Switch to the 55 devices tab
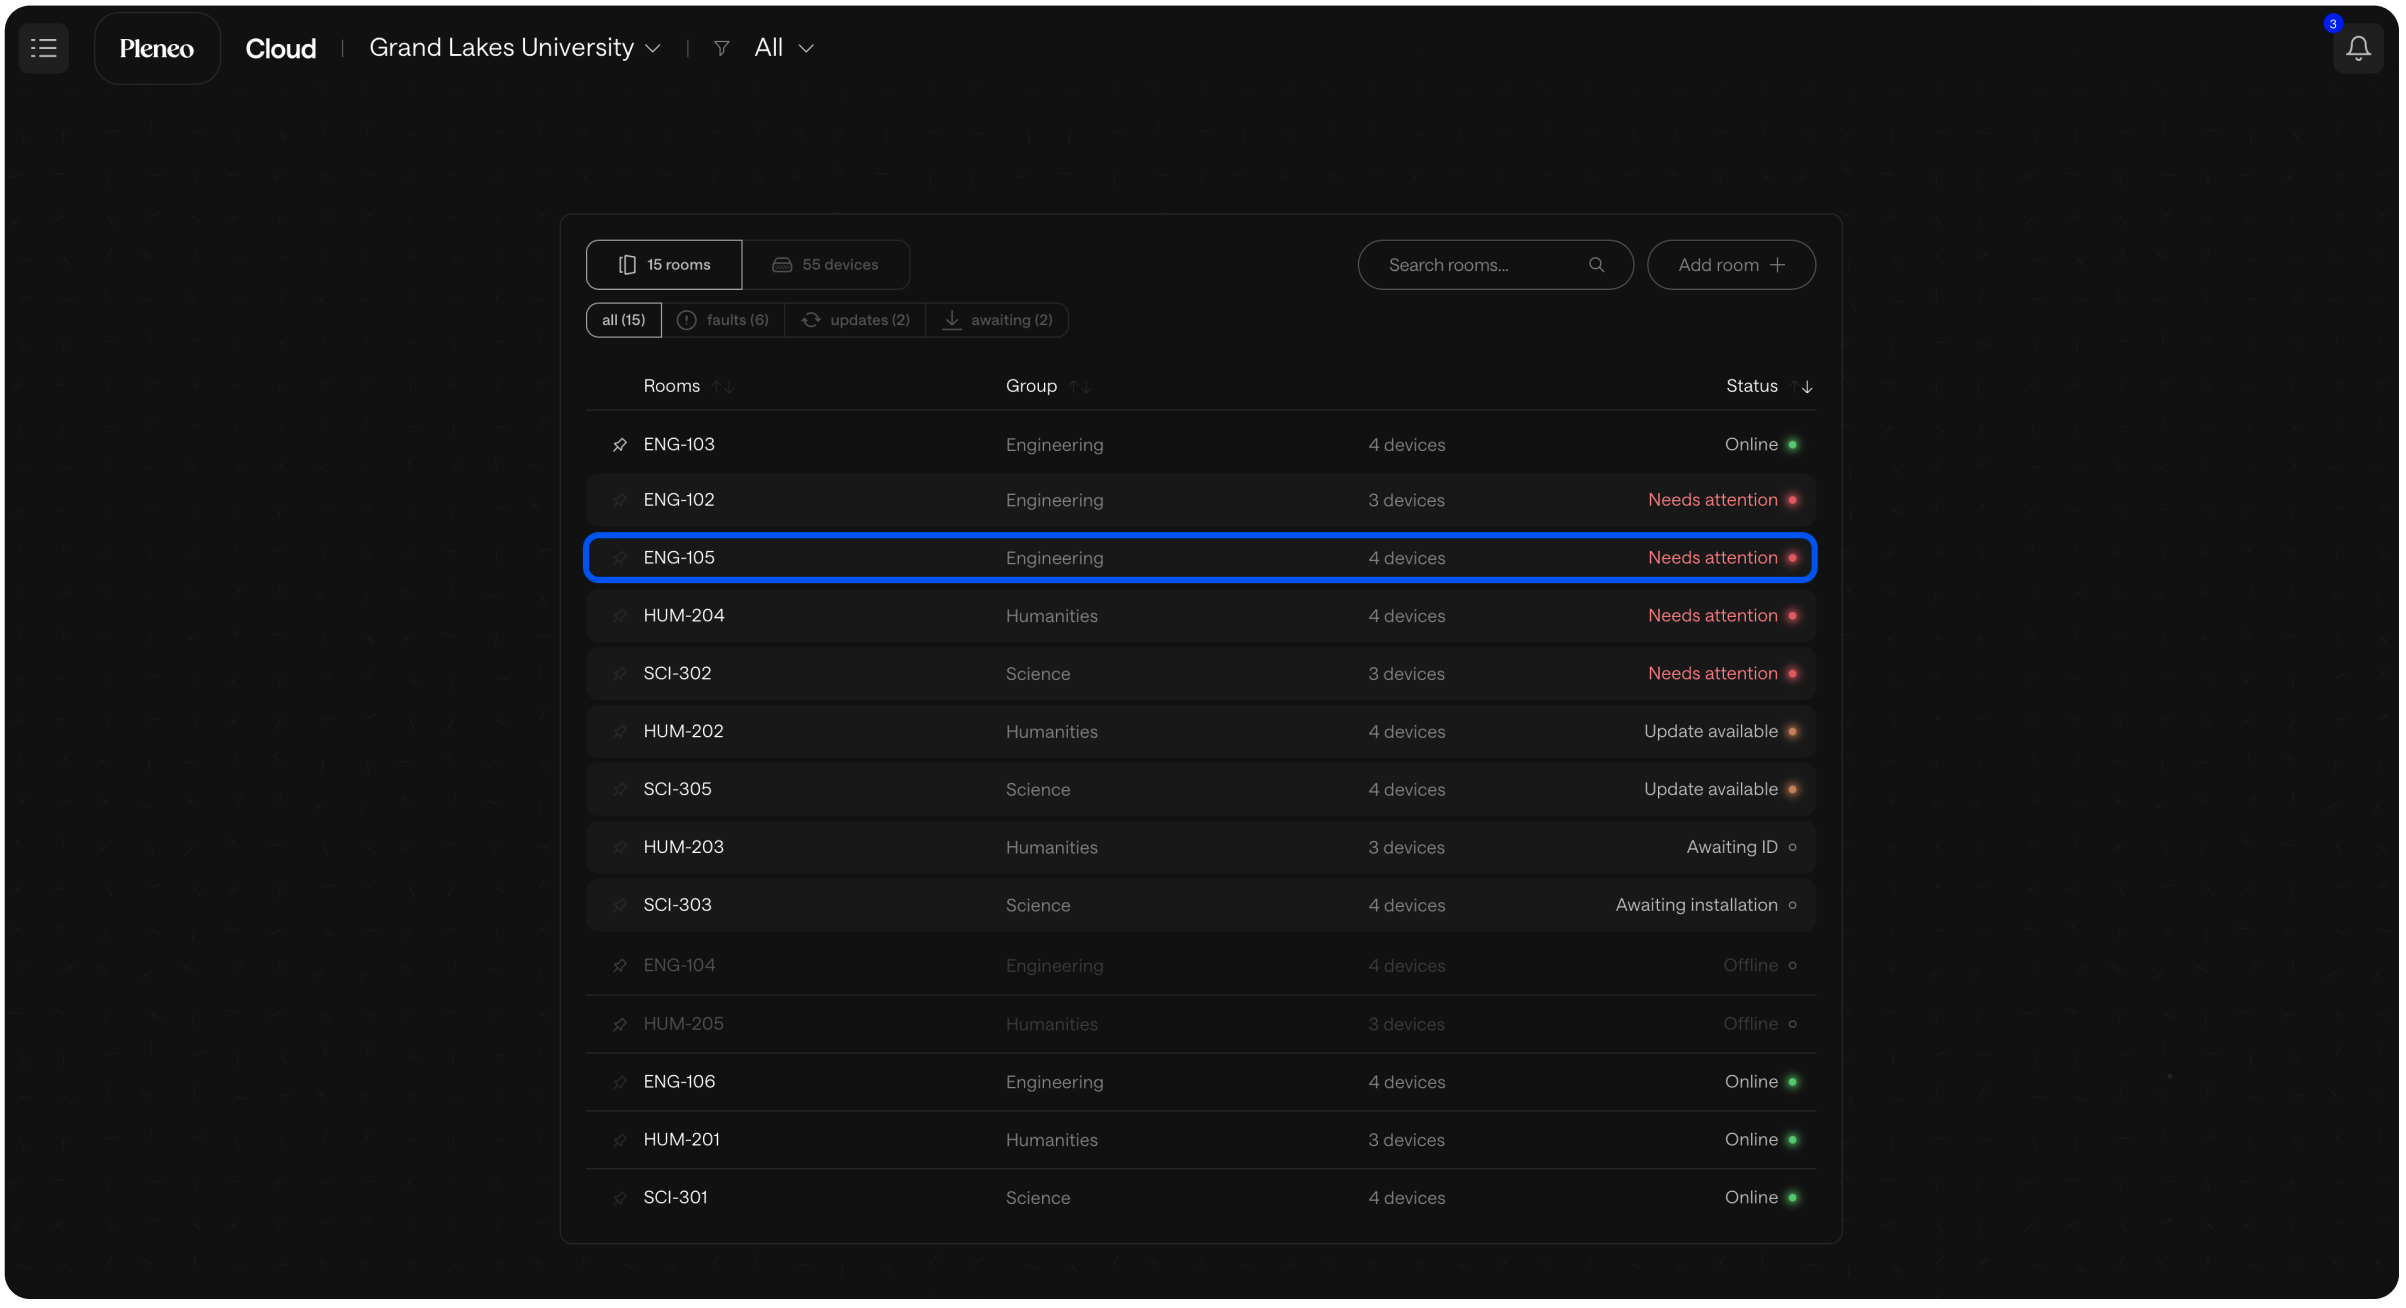This screenshot has height=1308, width=2406. [825, 265]
